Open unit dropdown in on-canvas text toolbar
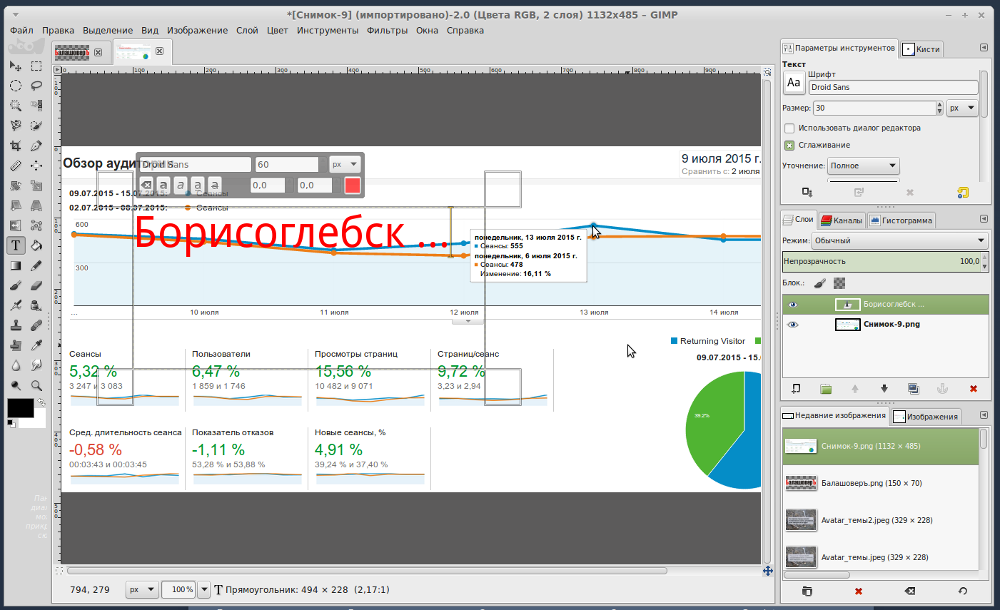This screenshot has height=610, width=1000. (x=345, y=165)
